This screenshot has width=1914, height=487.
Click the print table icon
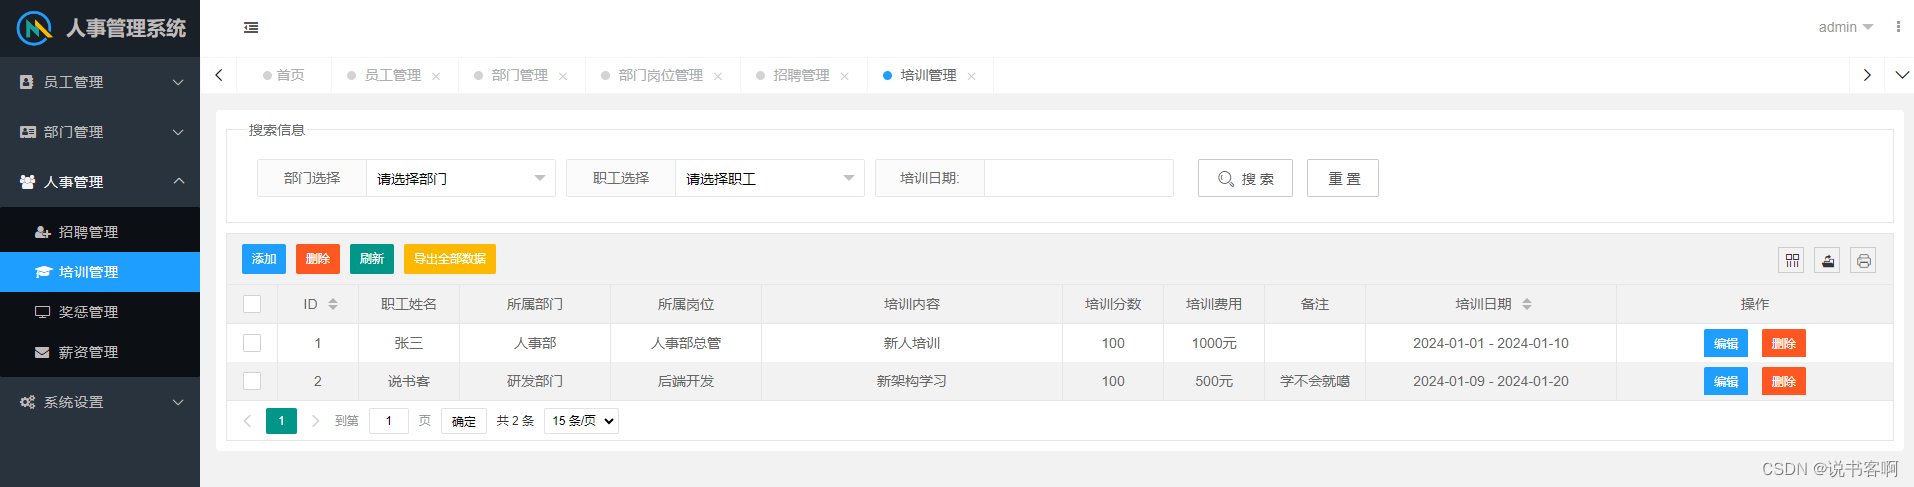pos(1863,260)
